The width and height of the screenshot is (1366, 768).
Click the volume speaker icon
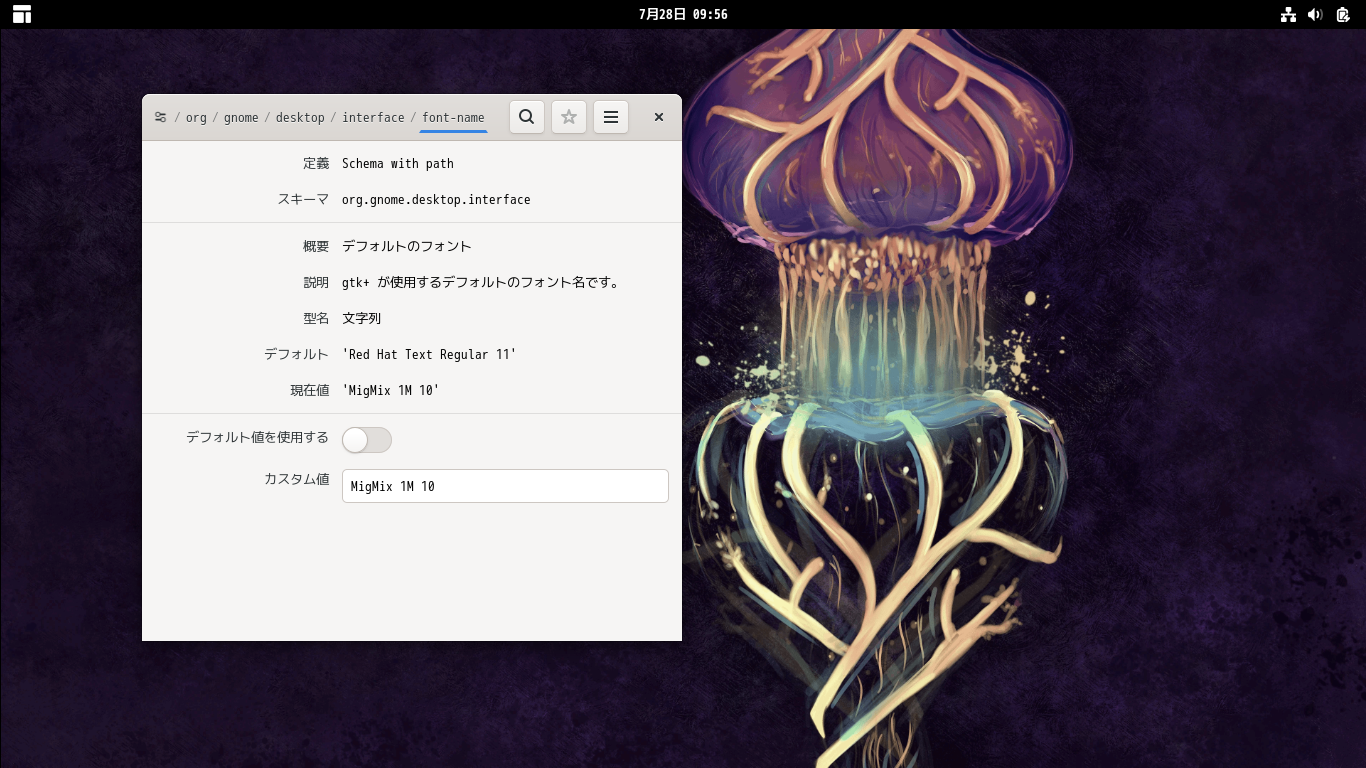(1315, 14)
